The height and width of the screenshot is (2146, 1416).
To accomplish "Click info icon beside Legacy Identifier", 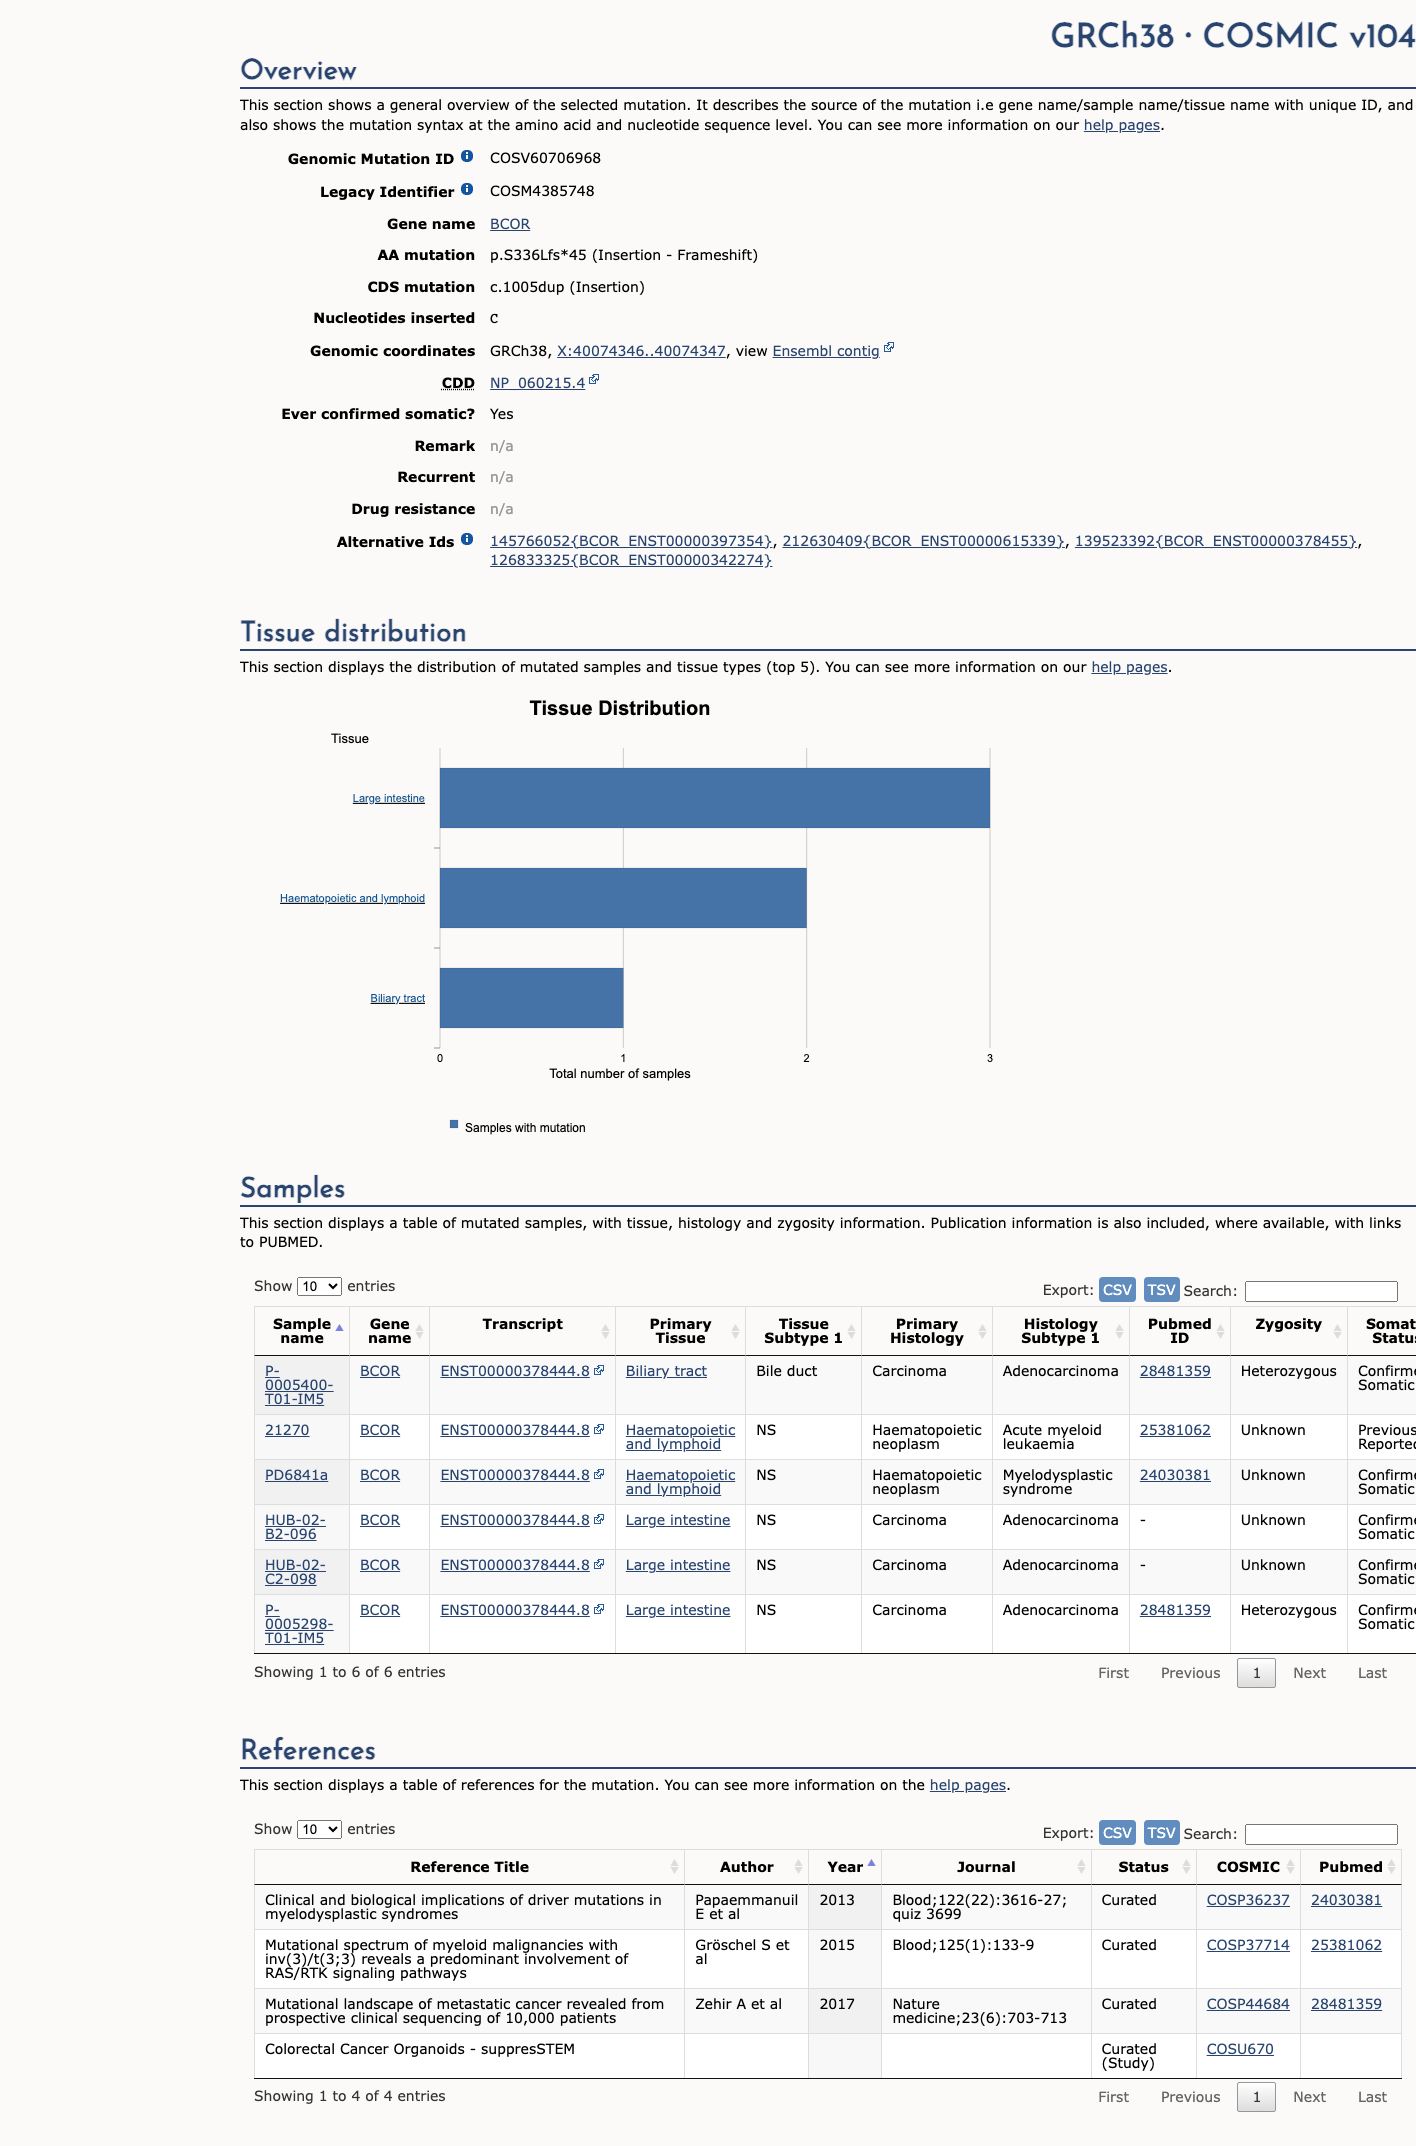I will point(467,190).
